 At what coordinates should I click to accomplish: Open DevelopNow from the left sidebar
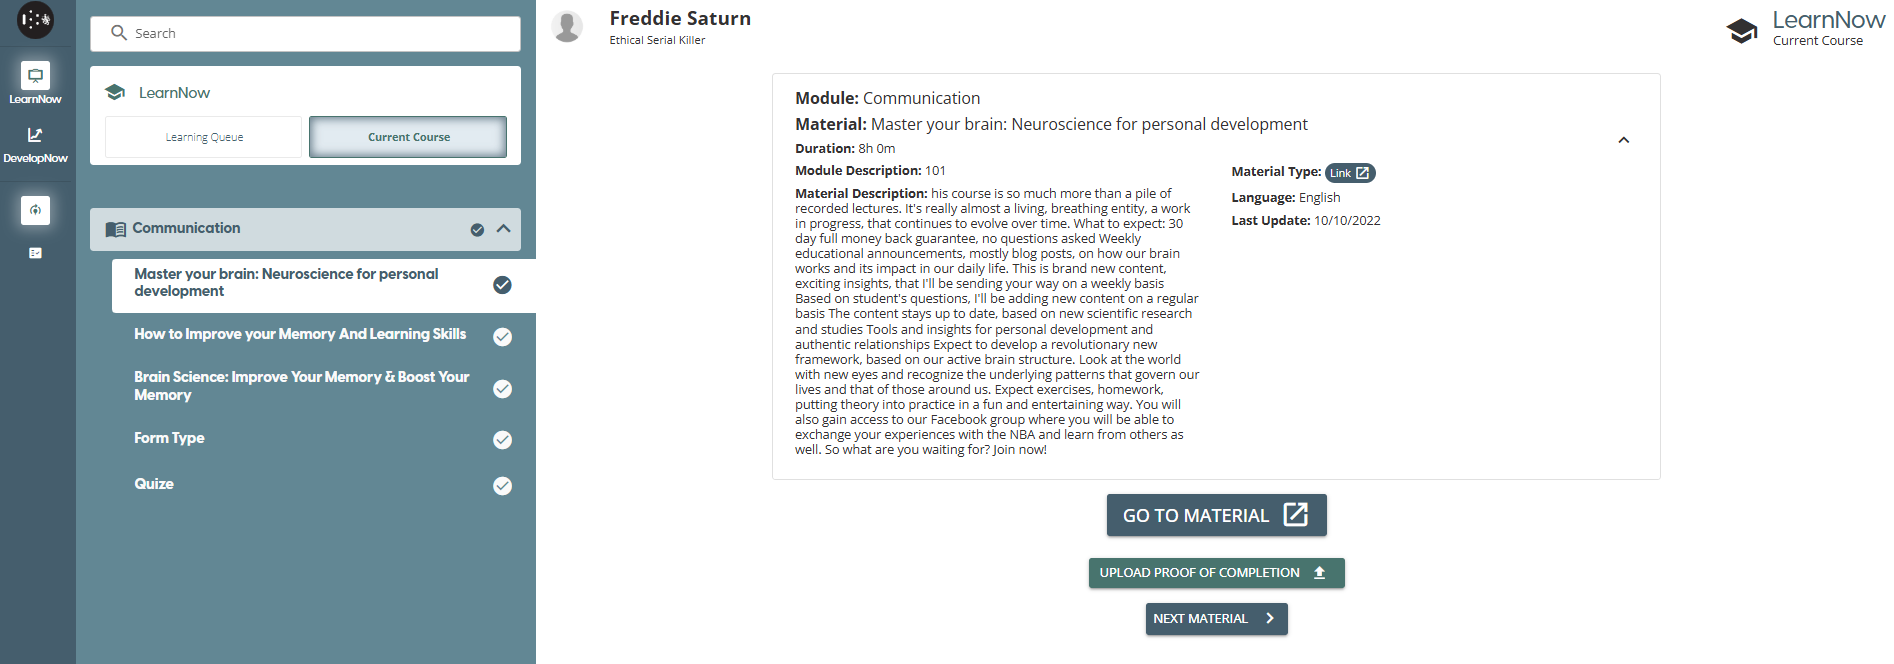(x=35, y=144)
